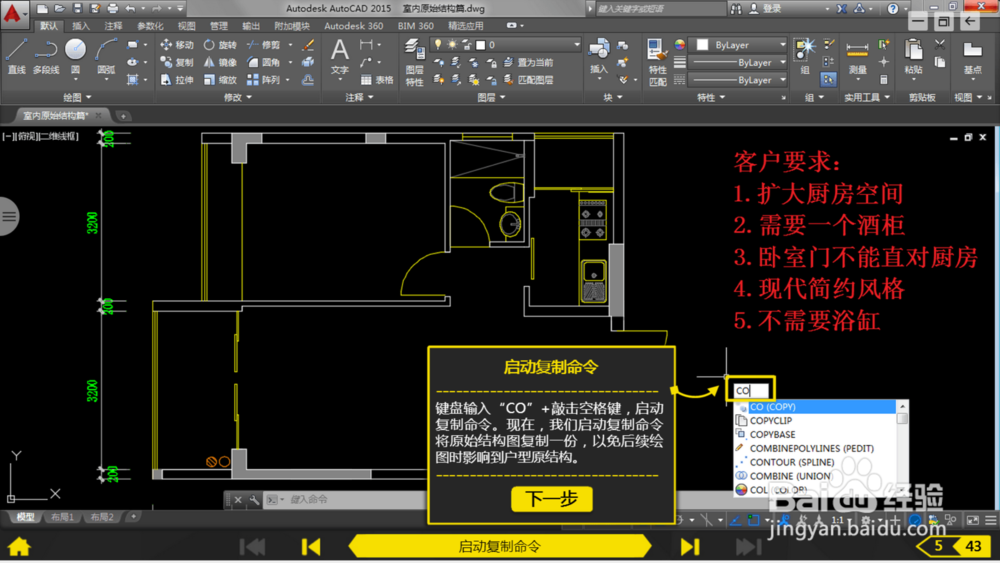Click the undo arrow in quick access toolbar
Image resolution: width=1000 pixels, height=563 pixels.
(x=130, y=8)
